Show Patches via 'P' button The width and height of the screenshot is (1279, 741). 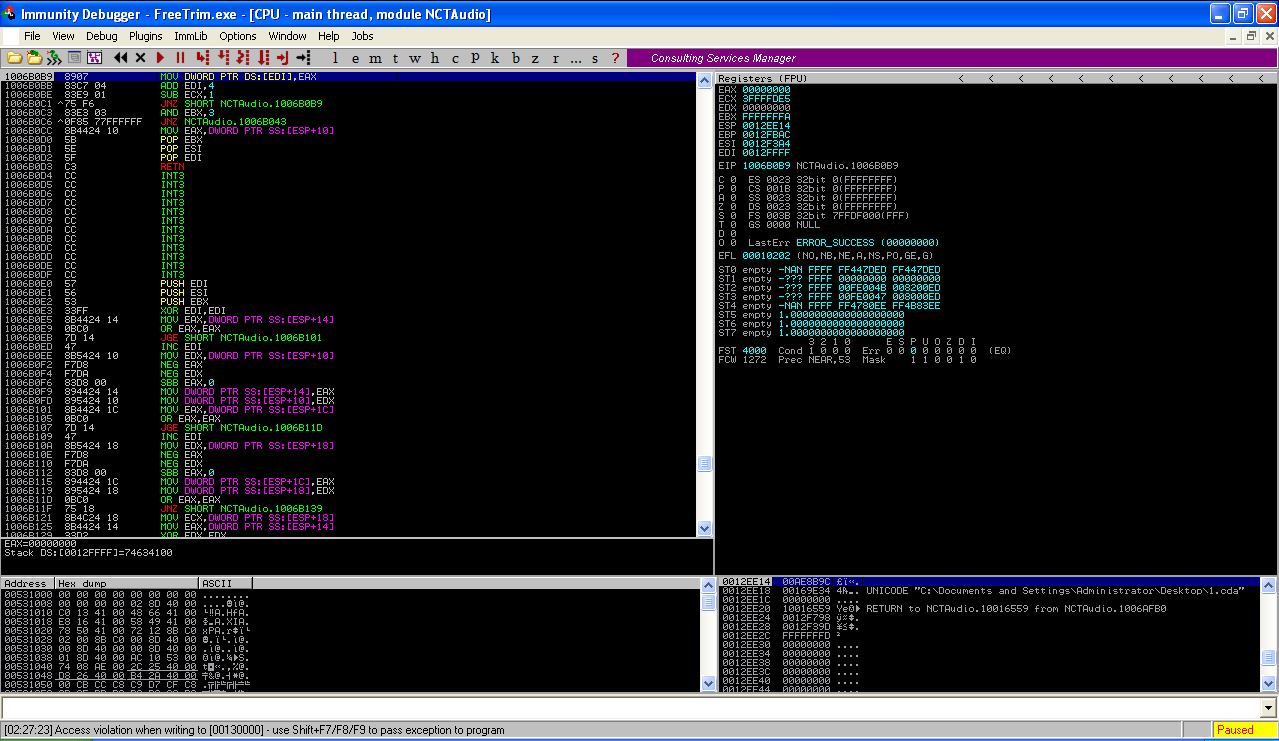point(475,58)
